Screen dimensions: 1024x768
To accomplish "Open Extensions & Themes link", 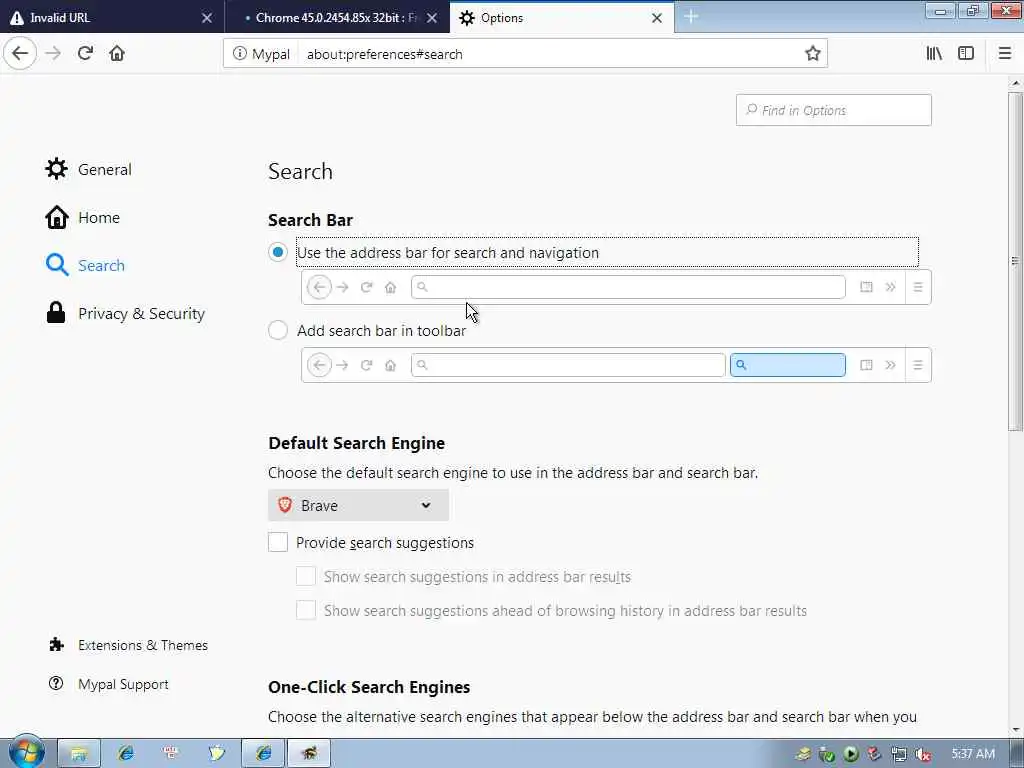I will [x=129, y=645].
